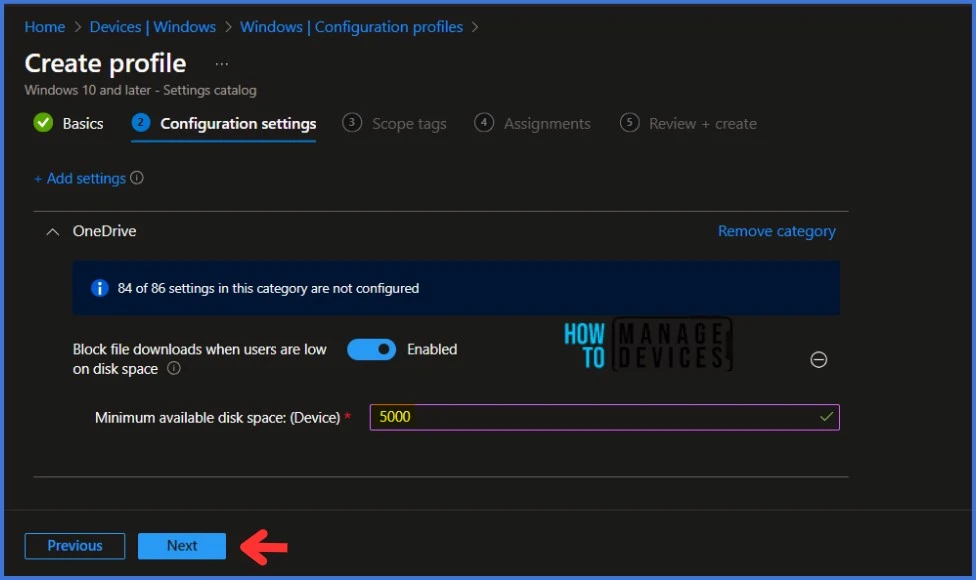Click Remove category link
The width and height of the screenshot is (976, 580).
click(776, 231)
